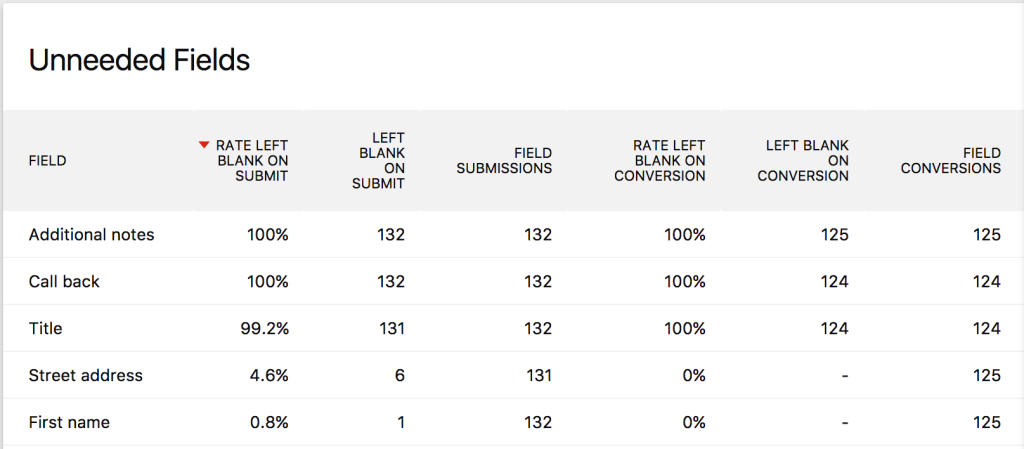
Task: Click the 4.6% rate for Street address
Action: pos(269,376)
